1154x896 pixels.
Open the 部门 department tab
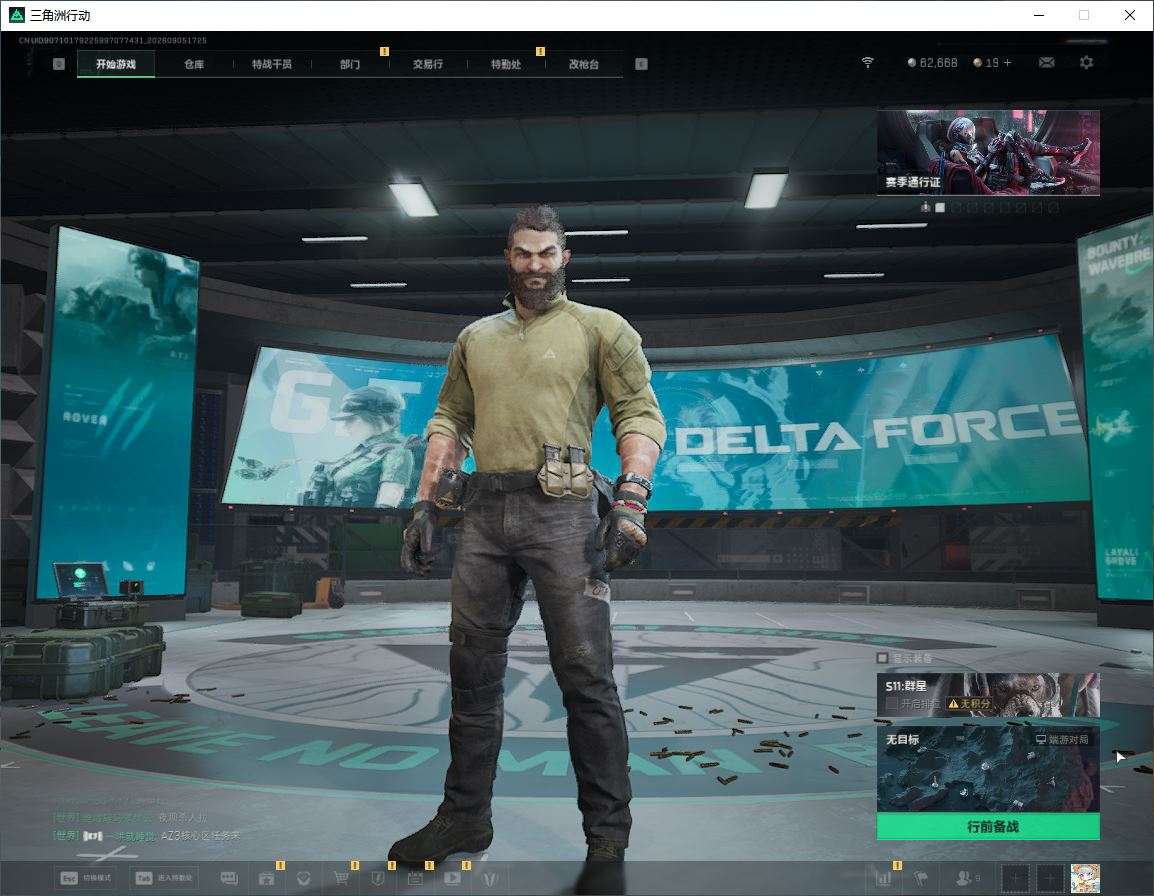tap(350, 64)
